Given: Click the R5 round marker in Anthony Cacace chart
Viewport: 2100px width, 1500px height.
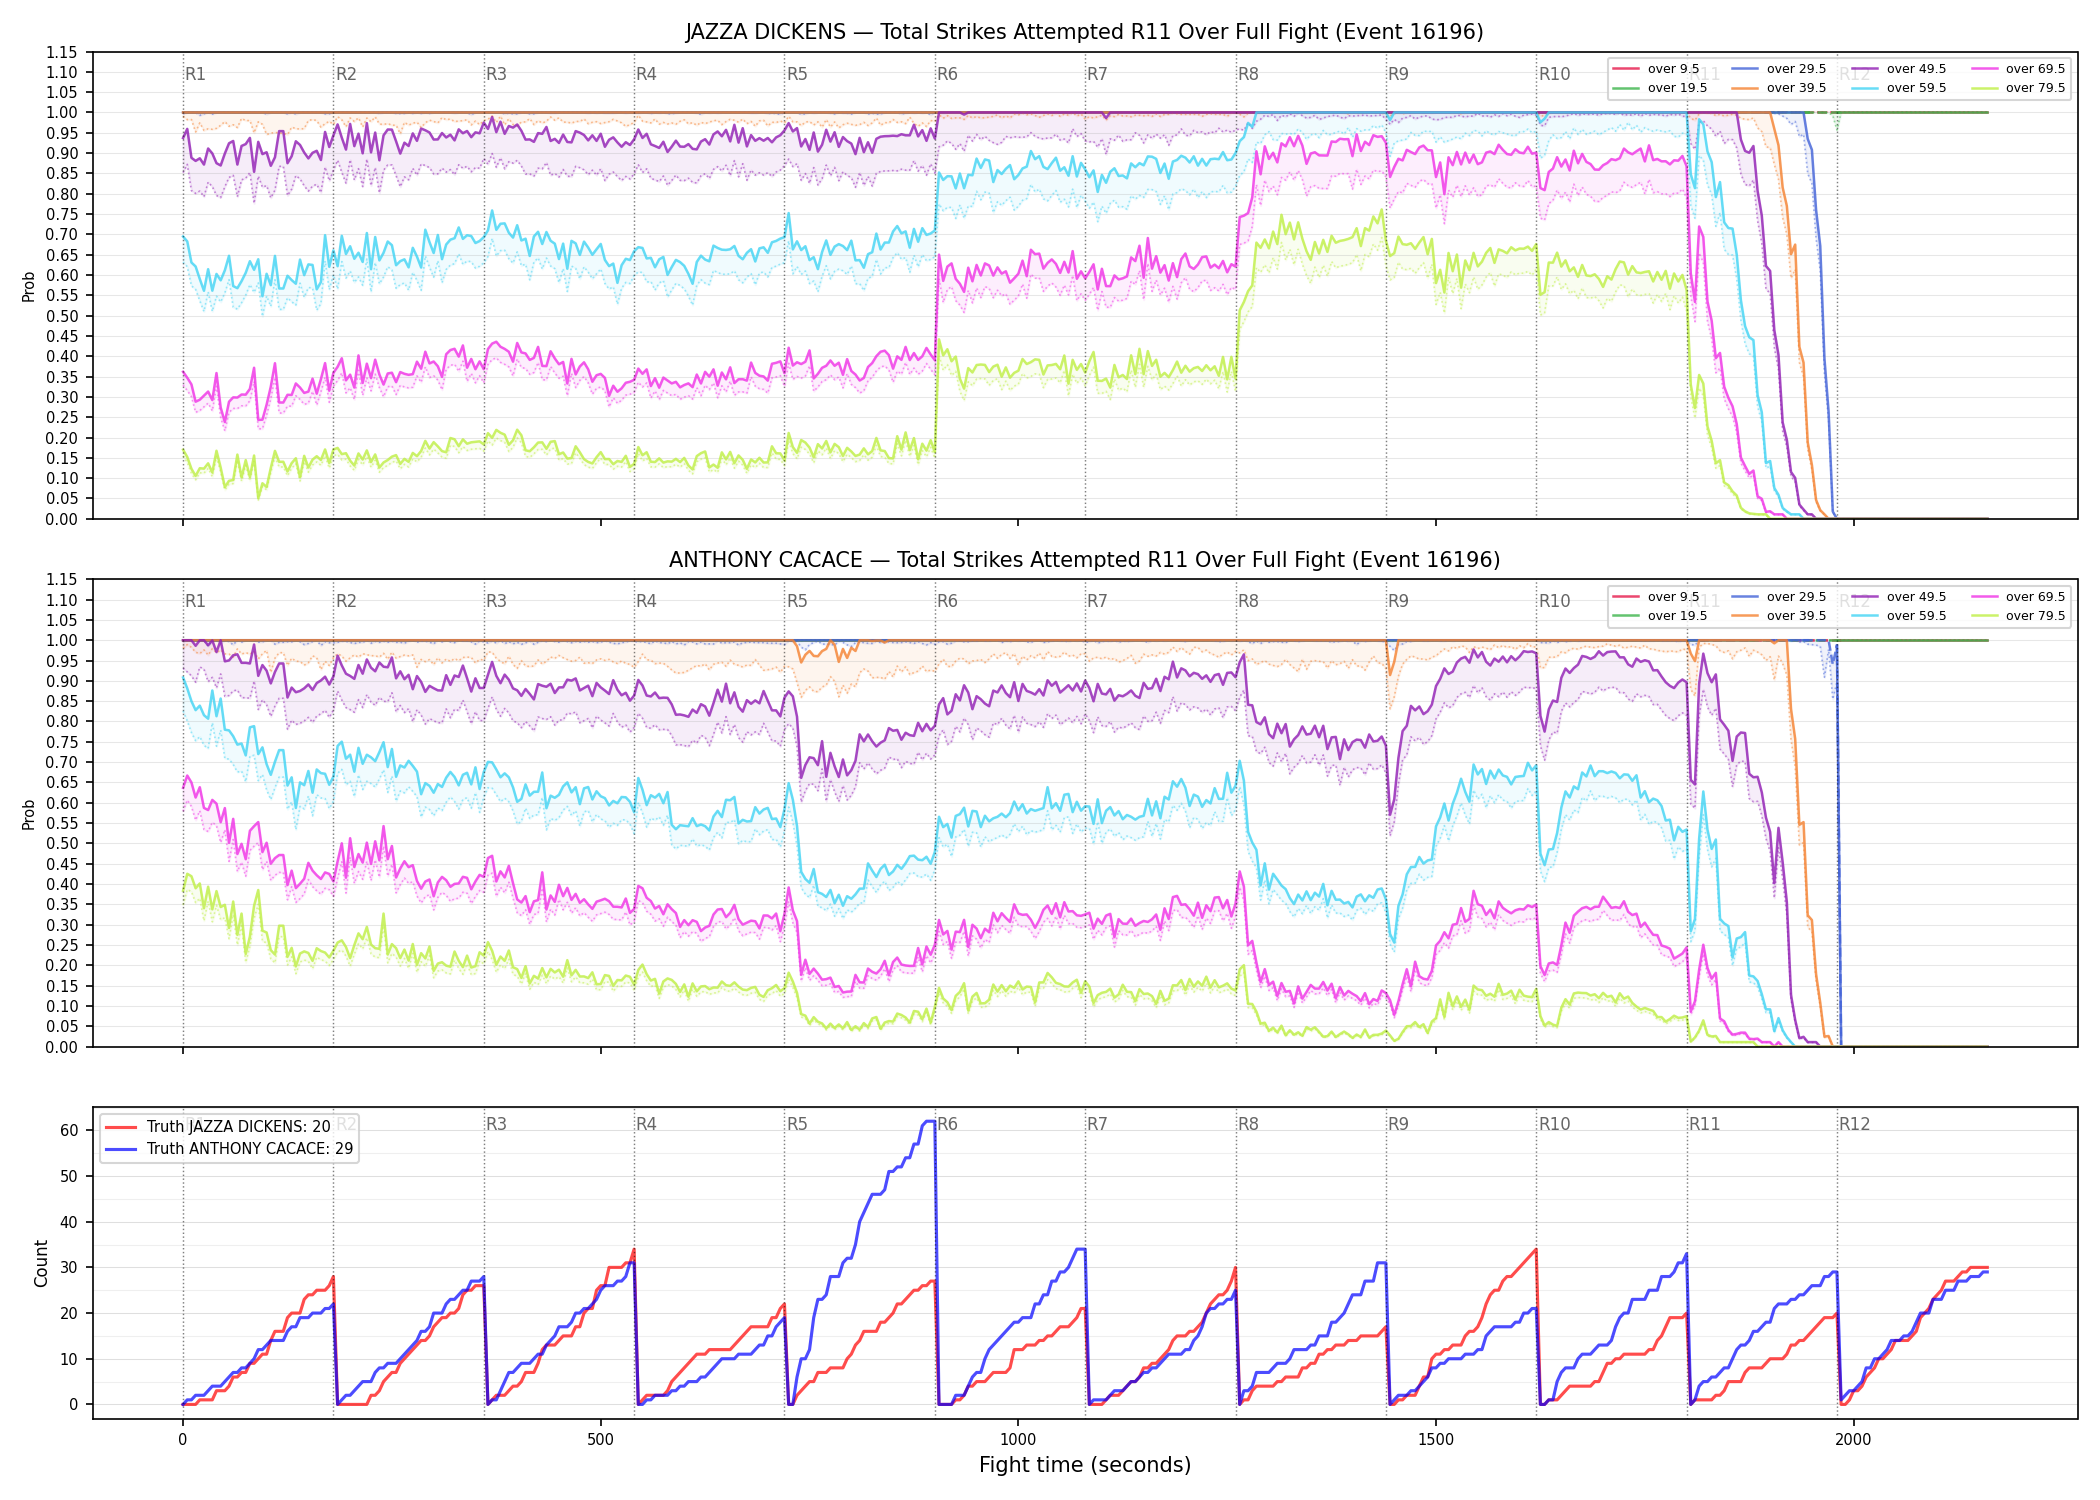Looking at the screenshot, I should point(797,601).
